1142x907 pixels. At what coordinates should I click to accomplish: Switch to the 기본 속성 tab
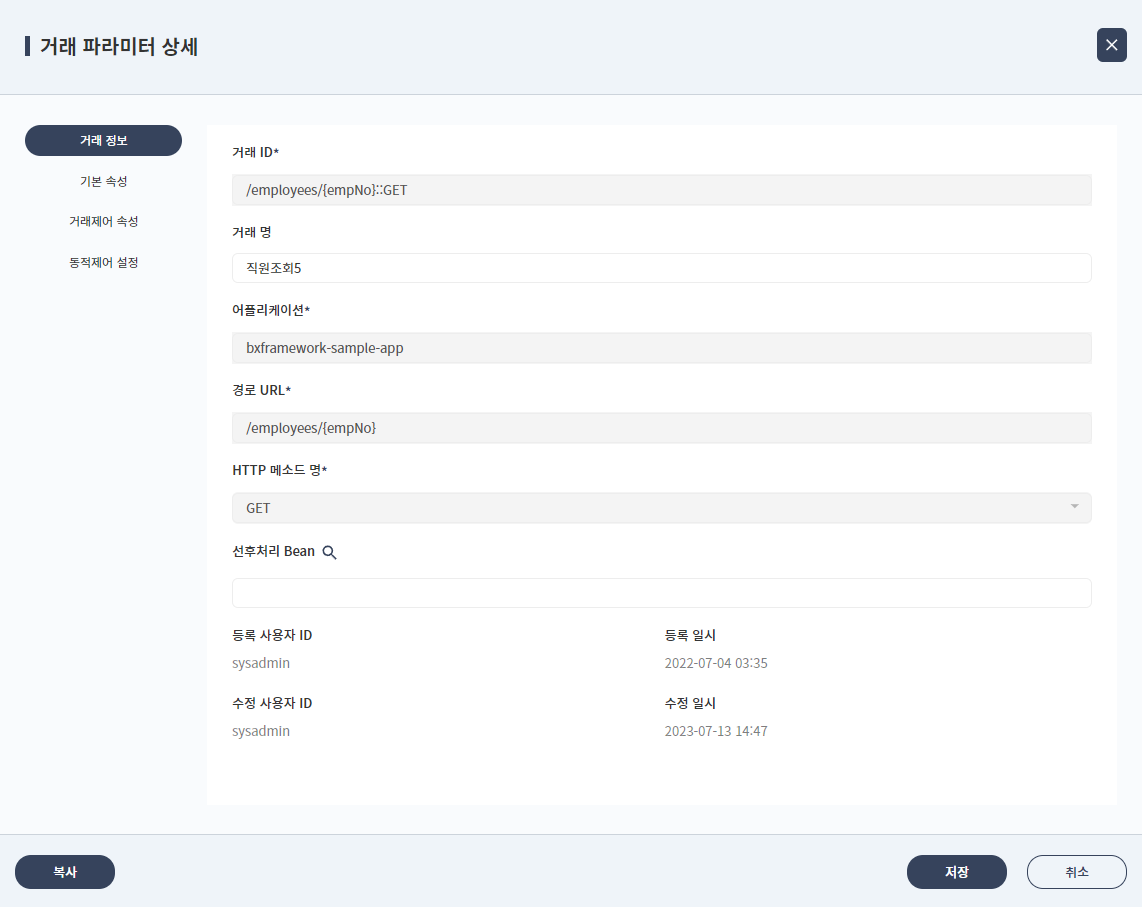[103, 181]
